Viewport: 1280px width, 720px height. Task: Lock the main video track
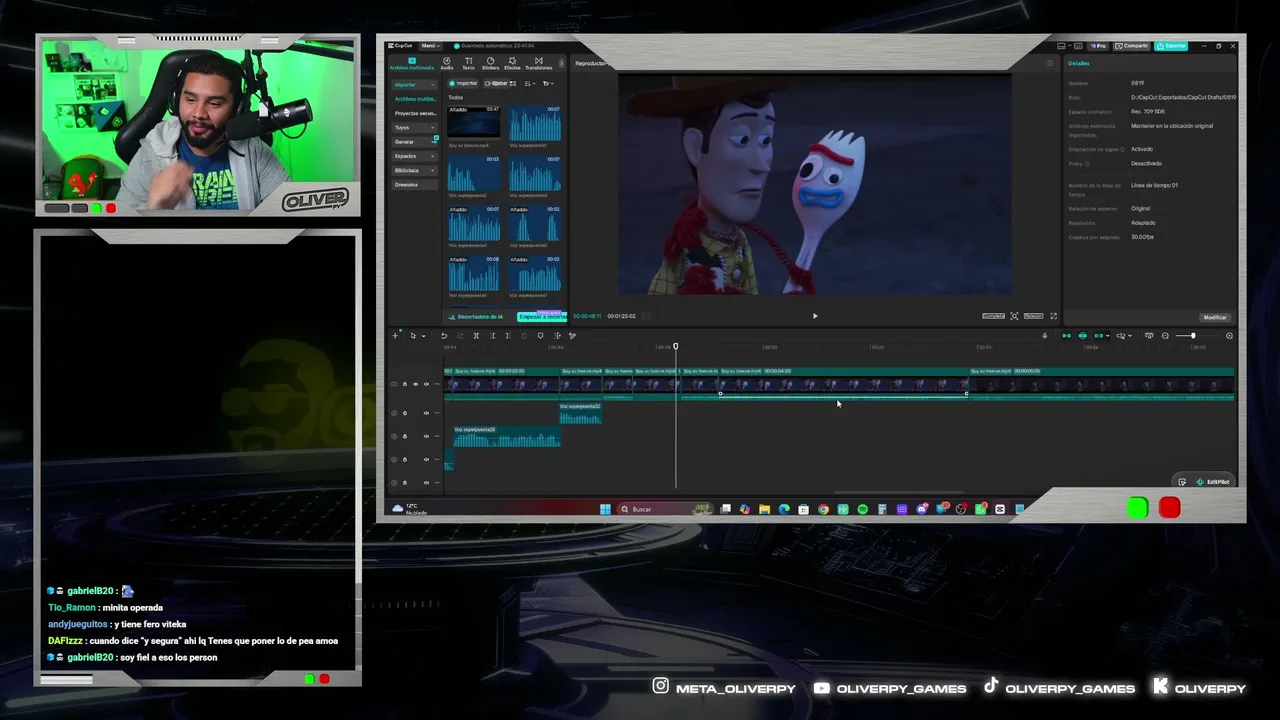point(405,384)
